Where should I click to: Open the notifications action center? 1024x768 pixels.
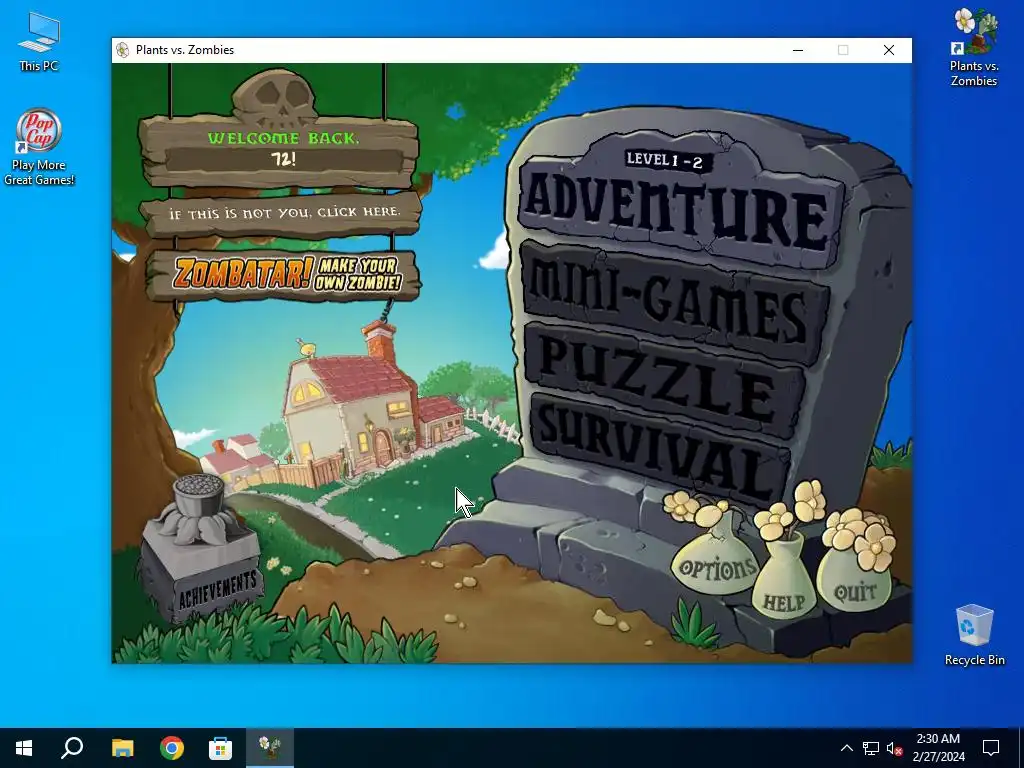pyautogui.click(x=991, y=748)
